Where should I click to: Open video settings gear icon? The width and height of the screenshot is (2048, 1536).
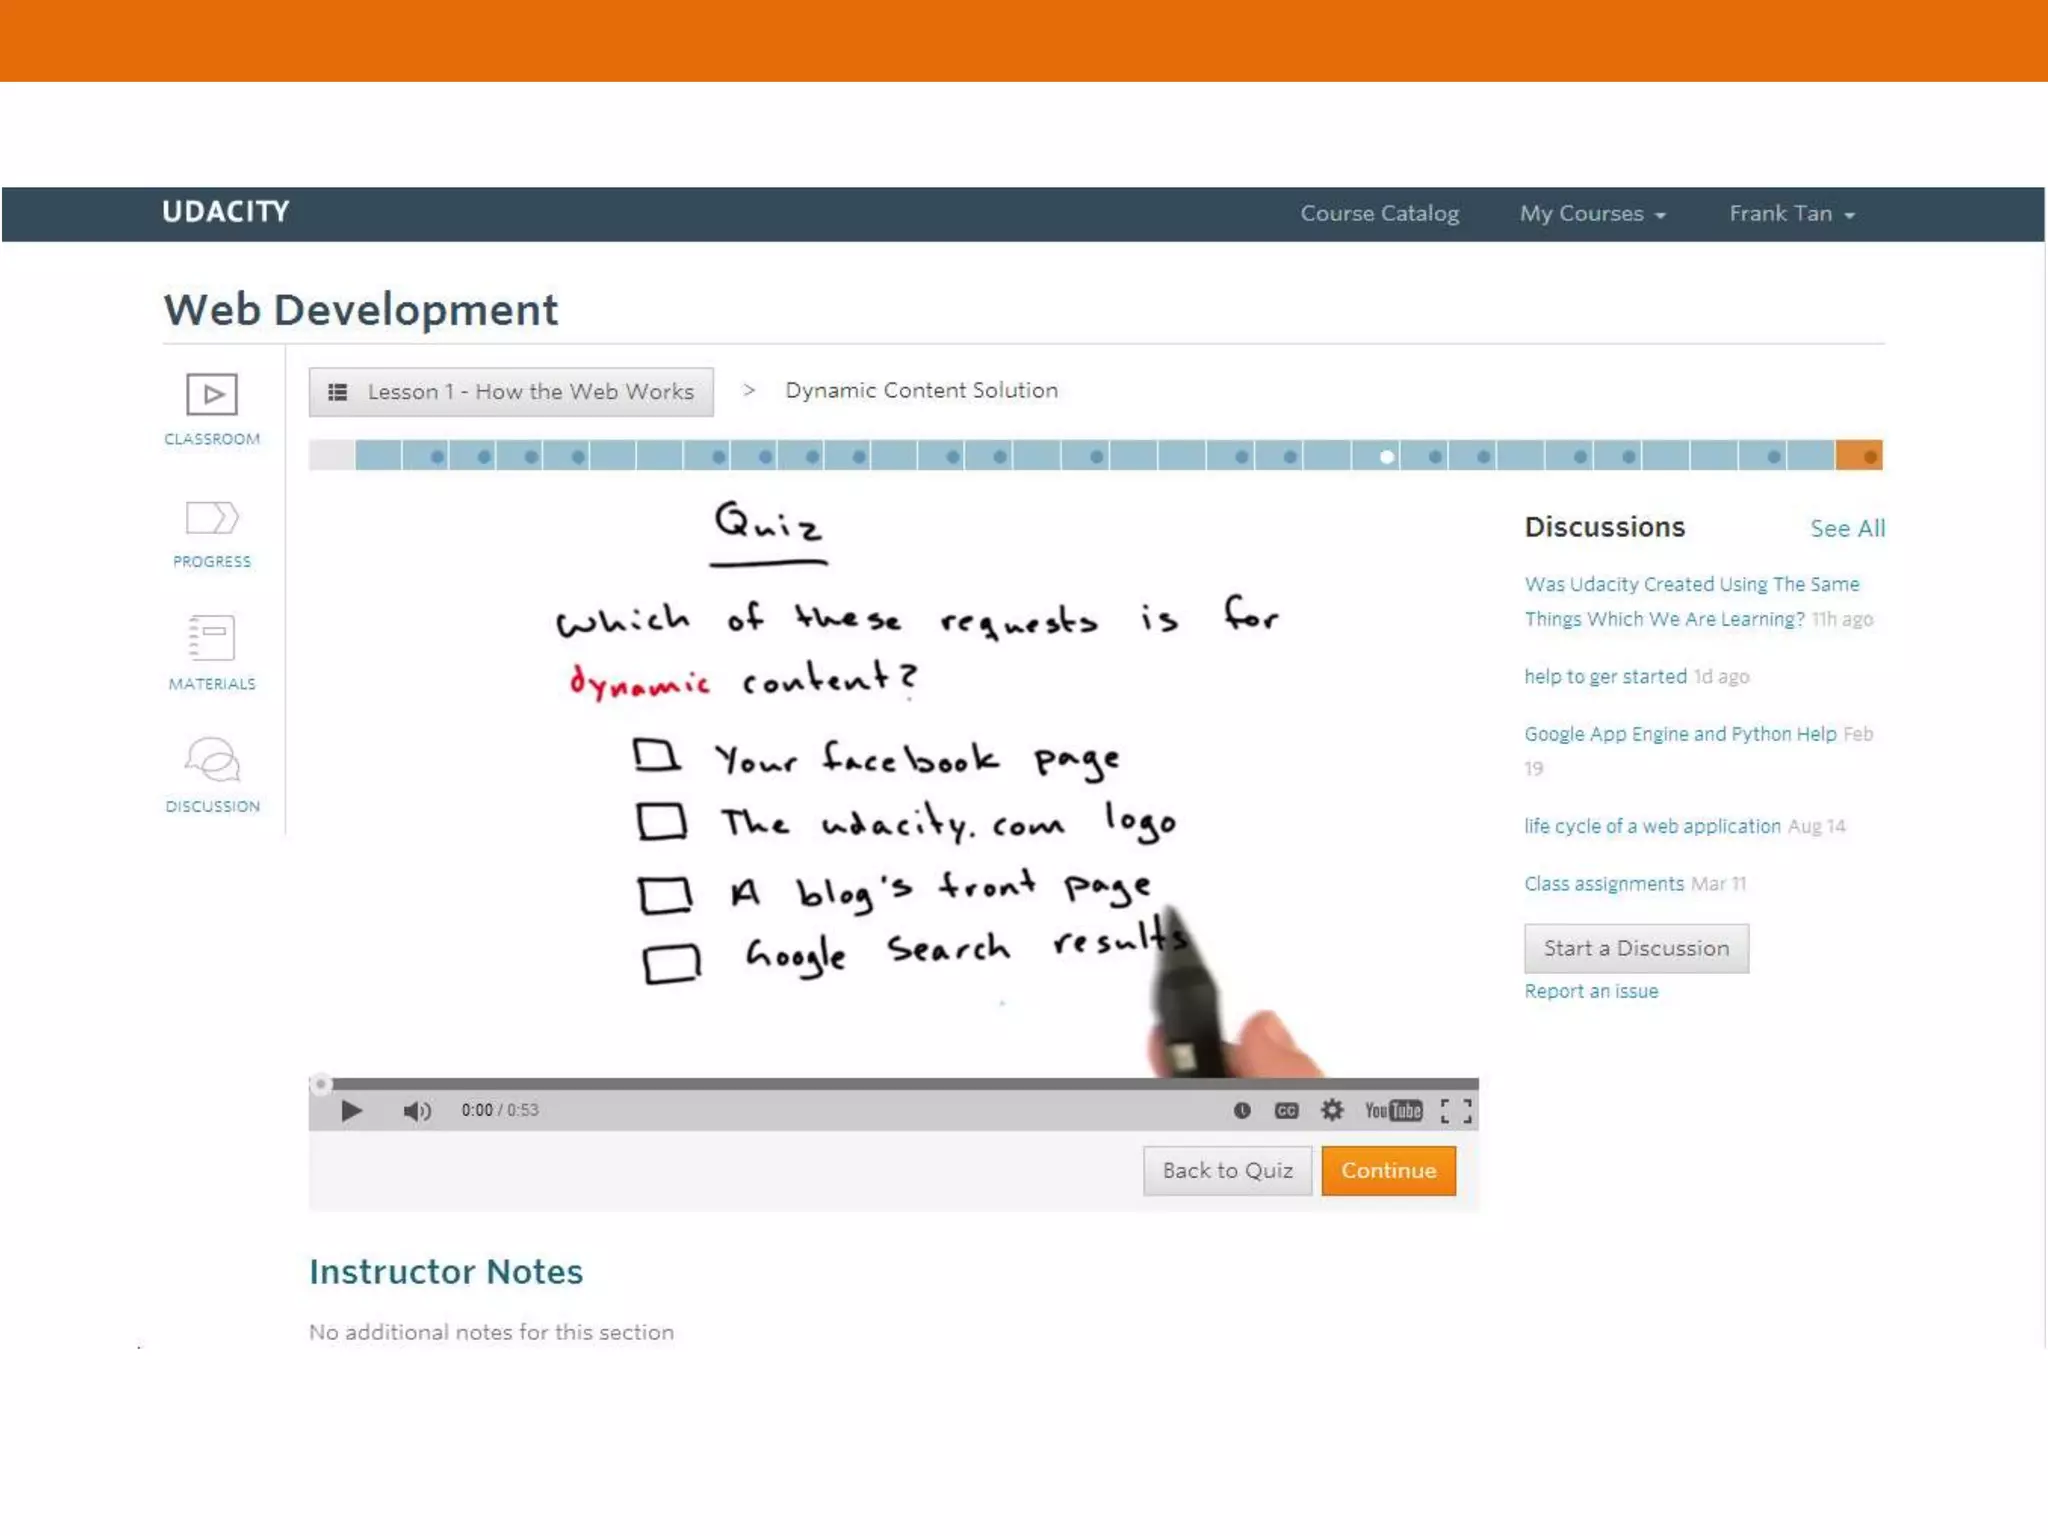pyautogui.click(x=1332, y=1110)
